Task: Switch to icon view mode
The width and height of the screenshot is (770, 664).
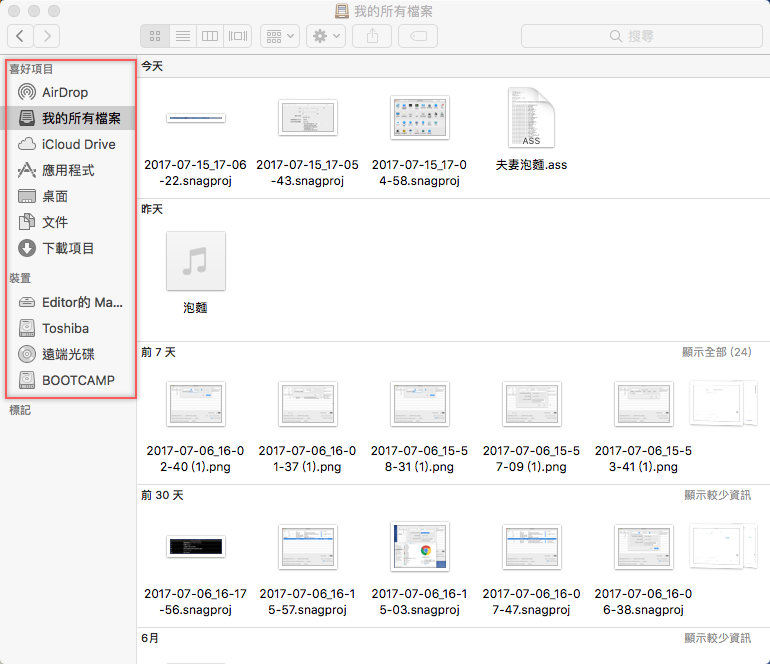Action: tap(155, 36)
